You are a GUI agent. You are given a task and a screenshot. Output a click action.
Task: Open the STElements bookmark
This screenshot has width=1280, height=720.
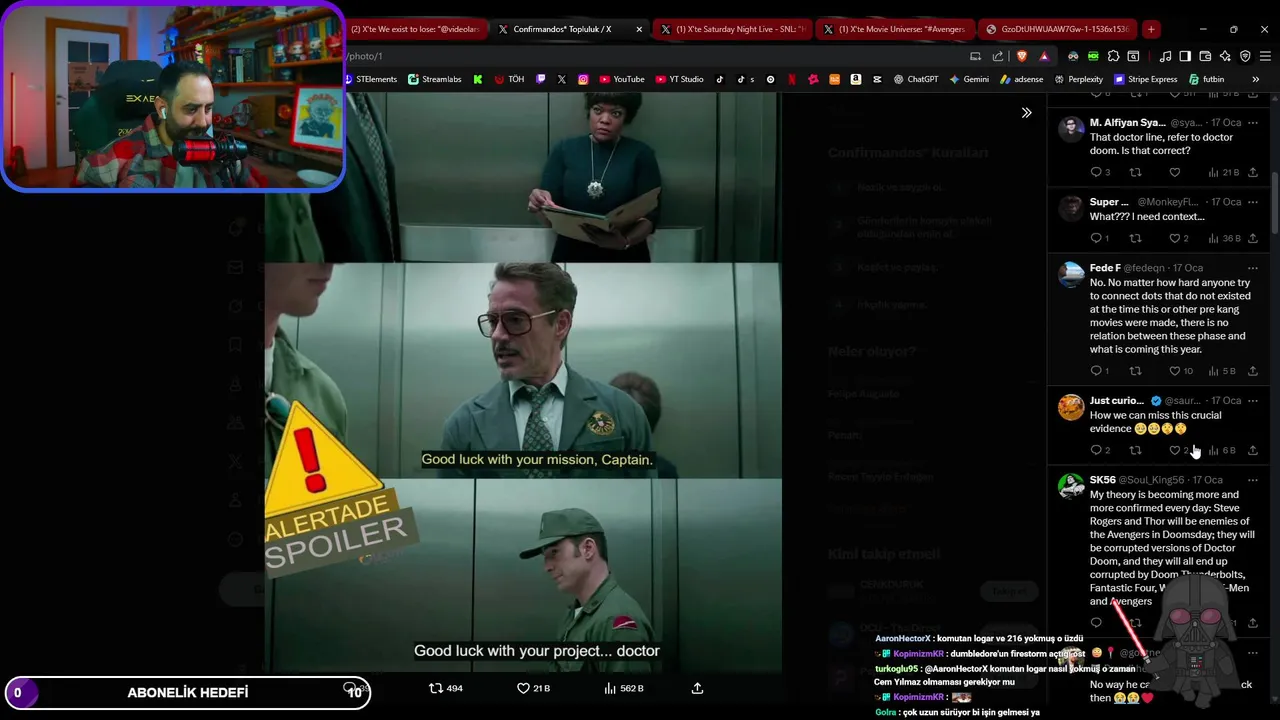pos(371,79)
